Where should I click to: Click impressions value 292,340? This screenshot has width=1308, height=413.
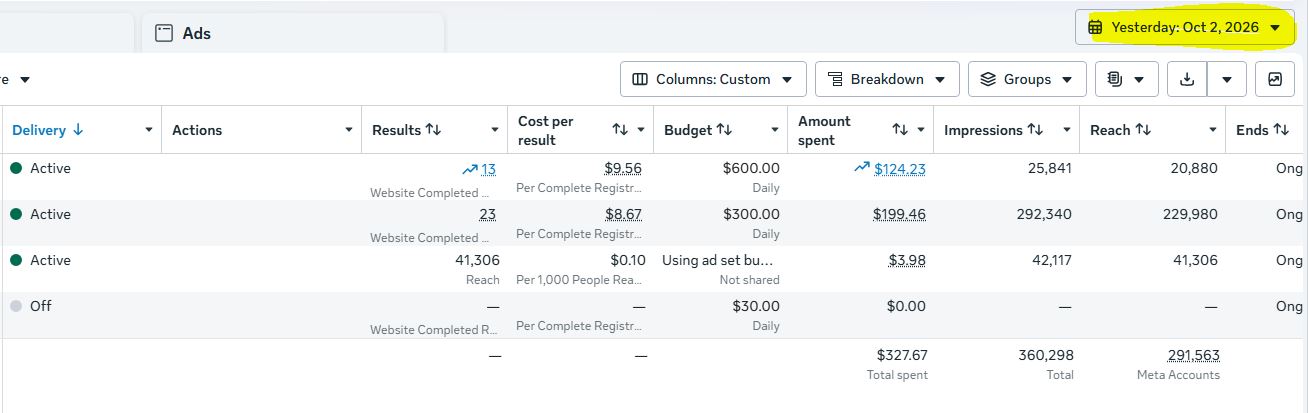[1045, 215]
